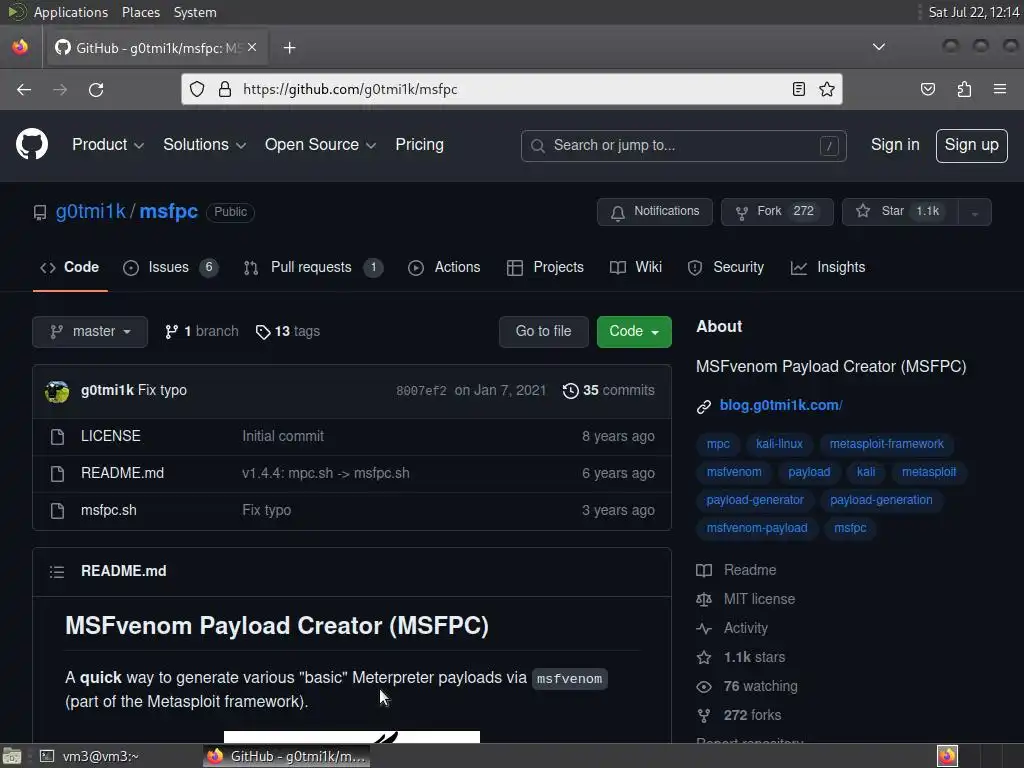Screen dimensions: 1024x768
Task: Click the g0tmi1k avatar image
Action: (57, 391)
